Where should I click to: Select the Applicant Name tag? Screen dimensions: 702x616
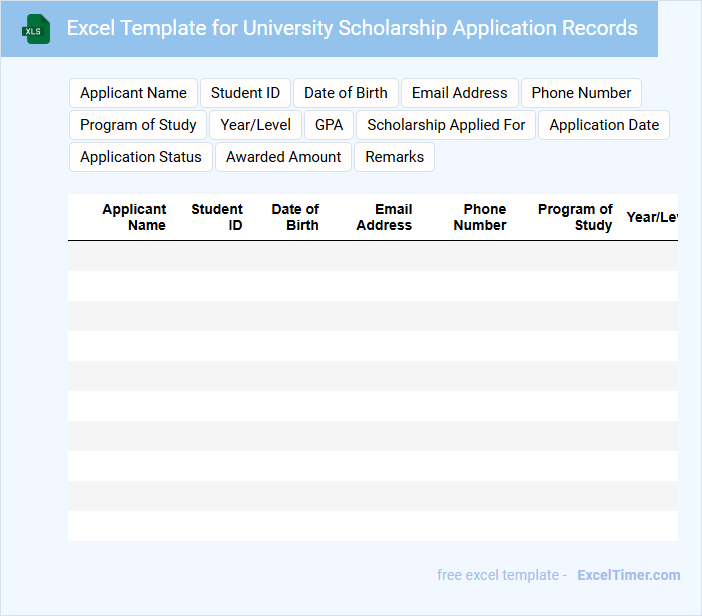133,93
